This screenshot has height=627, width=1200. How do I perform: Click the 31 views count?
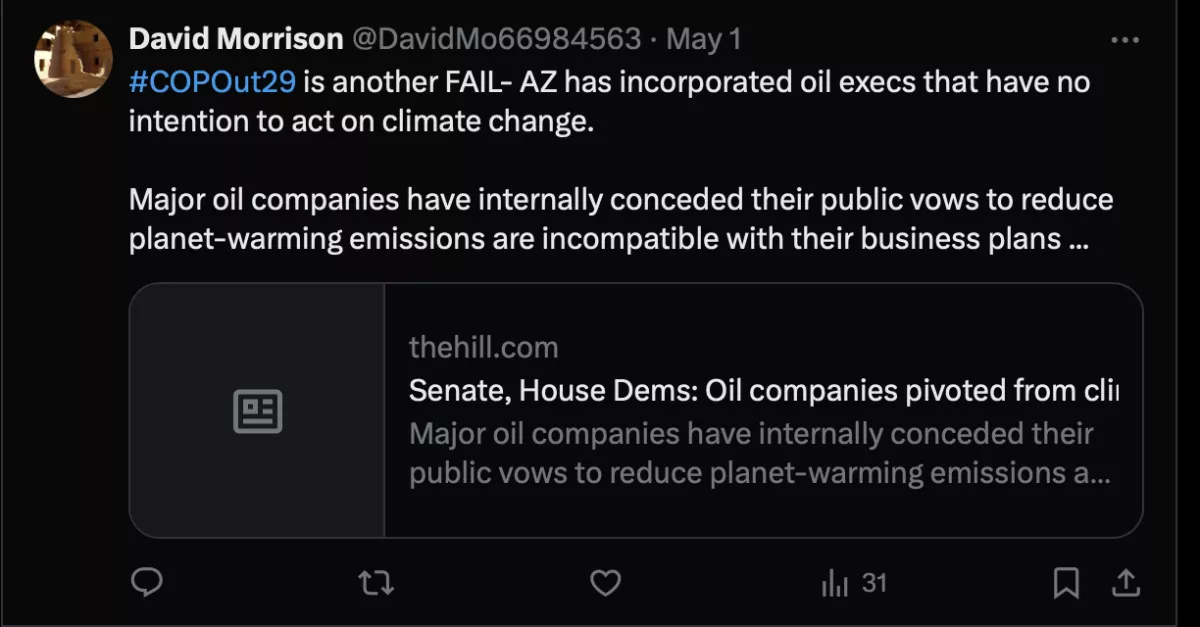click(x=875, y=582)
